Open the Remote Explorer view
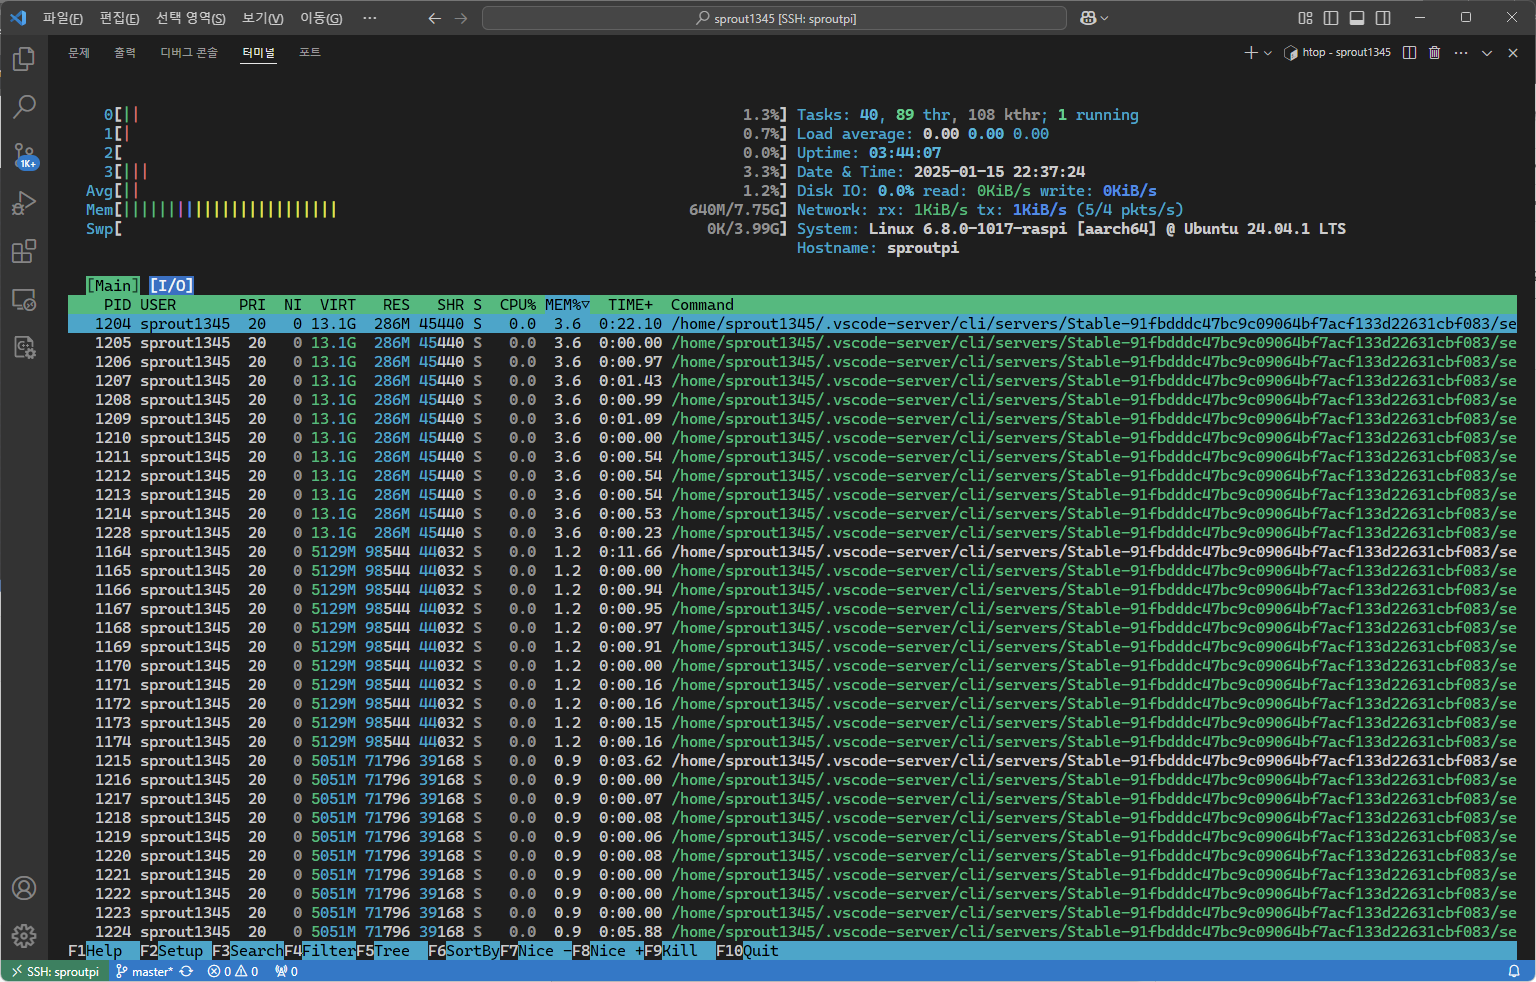Viewport: 1536px width, 982px height. (24, 299)
